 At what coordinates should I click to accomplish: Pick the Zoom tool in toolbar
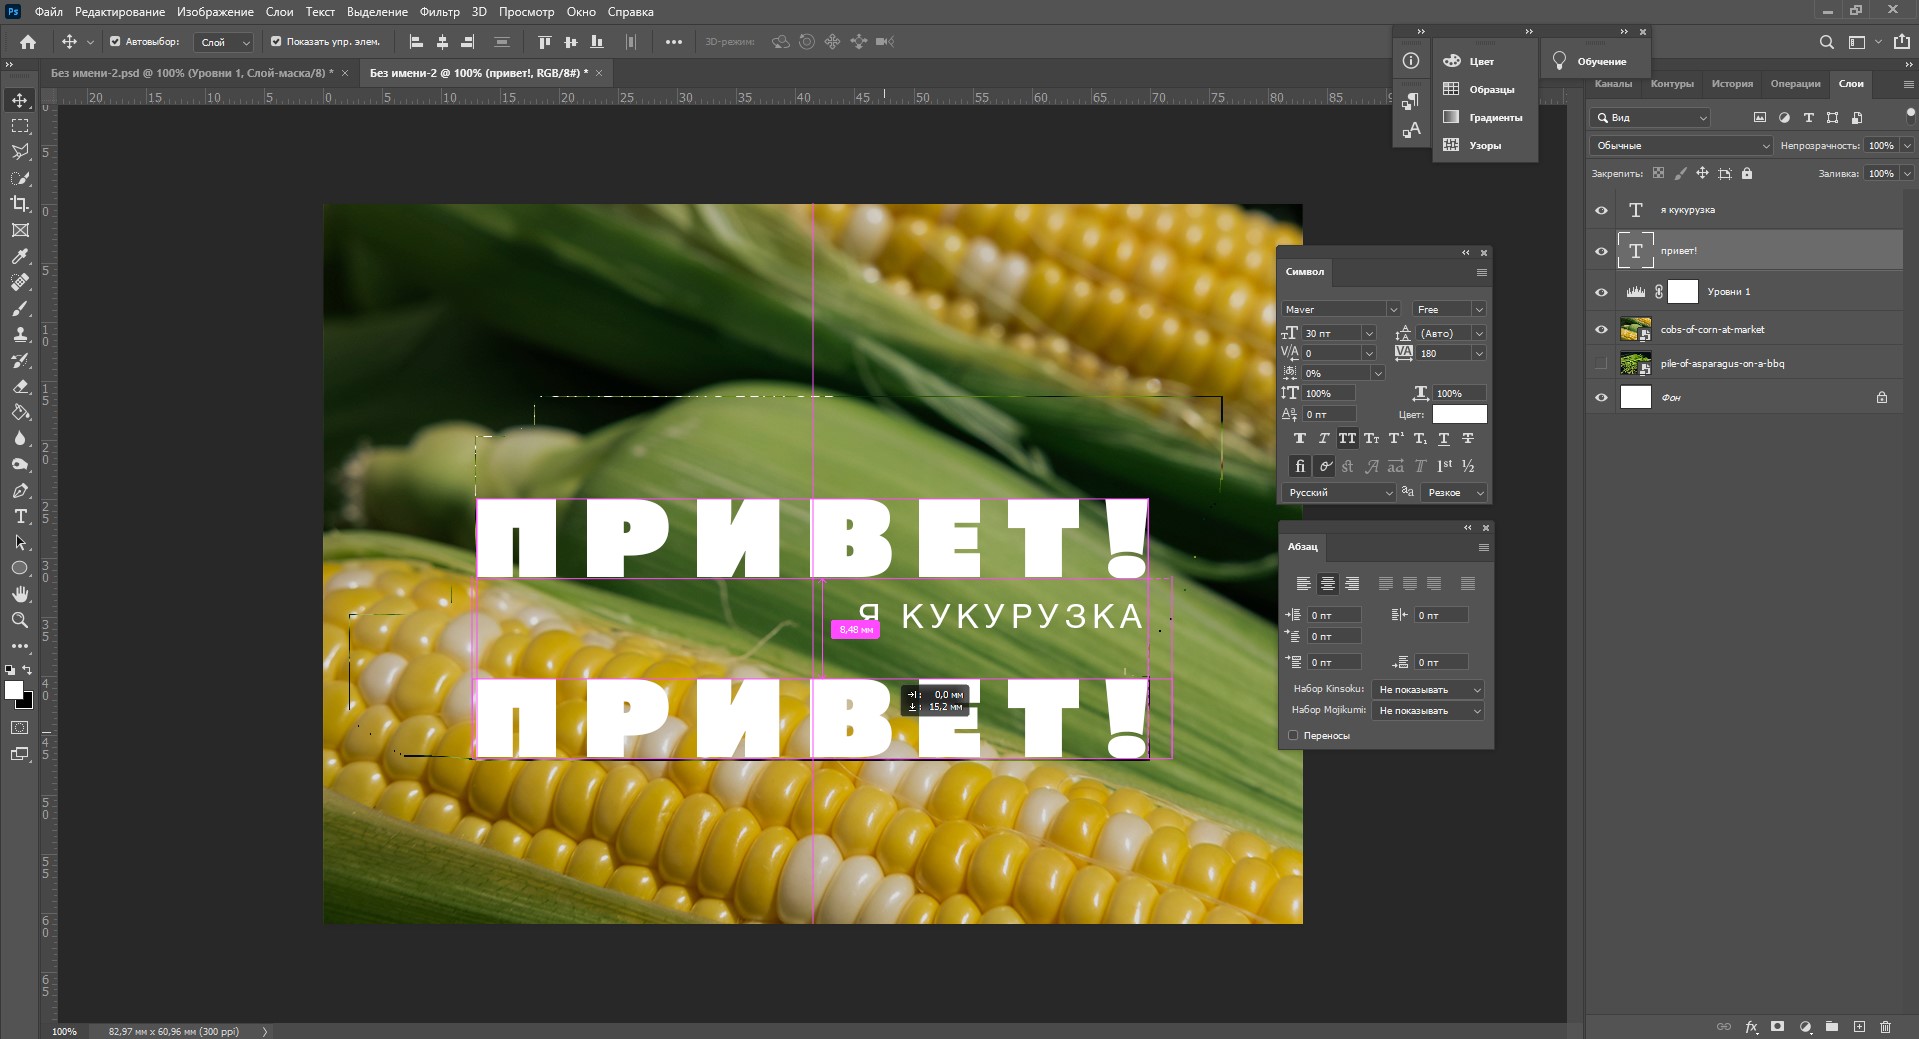click(x=20, y=620)
